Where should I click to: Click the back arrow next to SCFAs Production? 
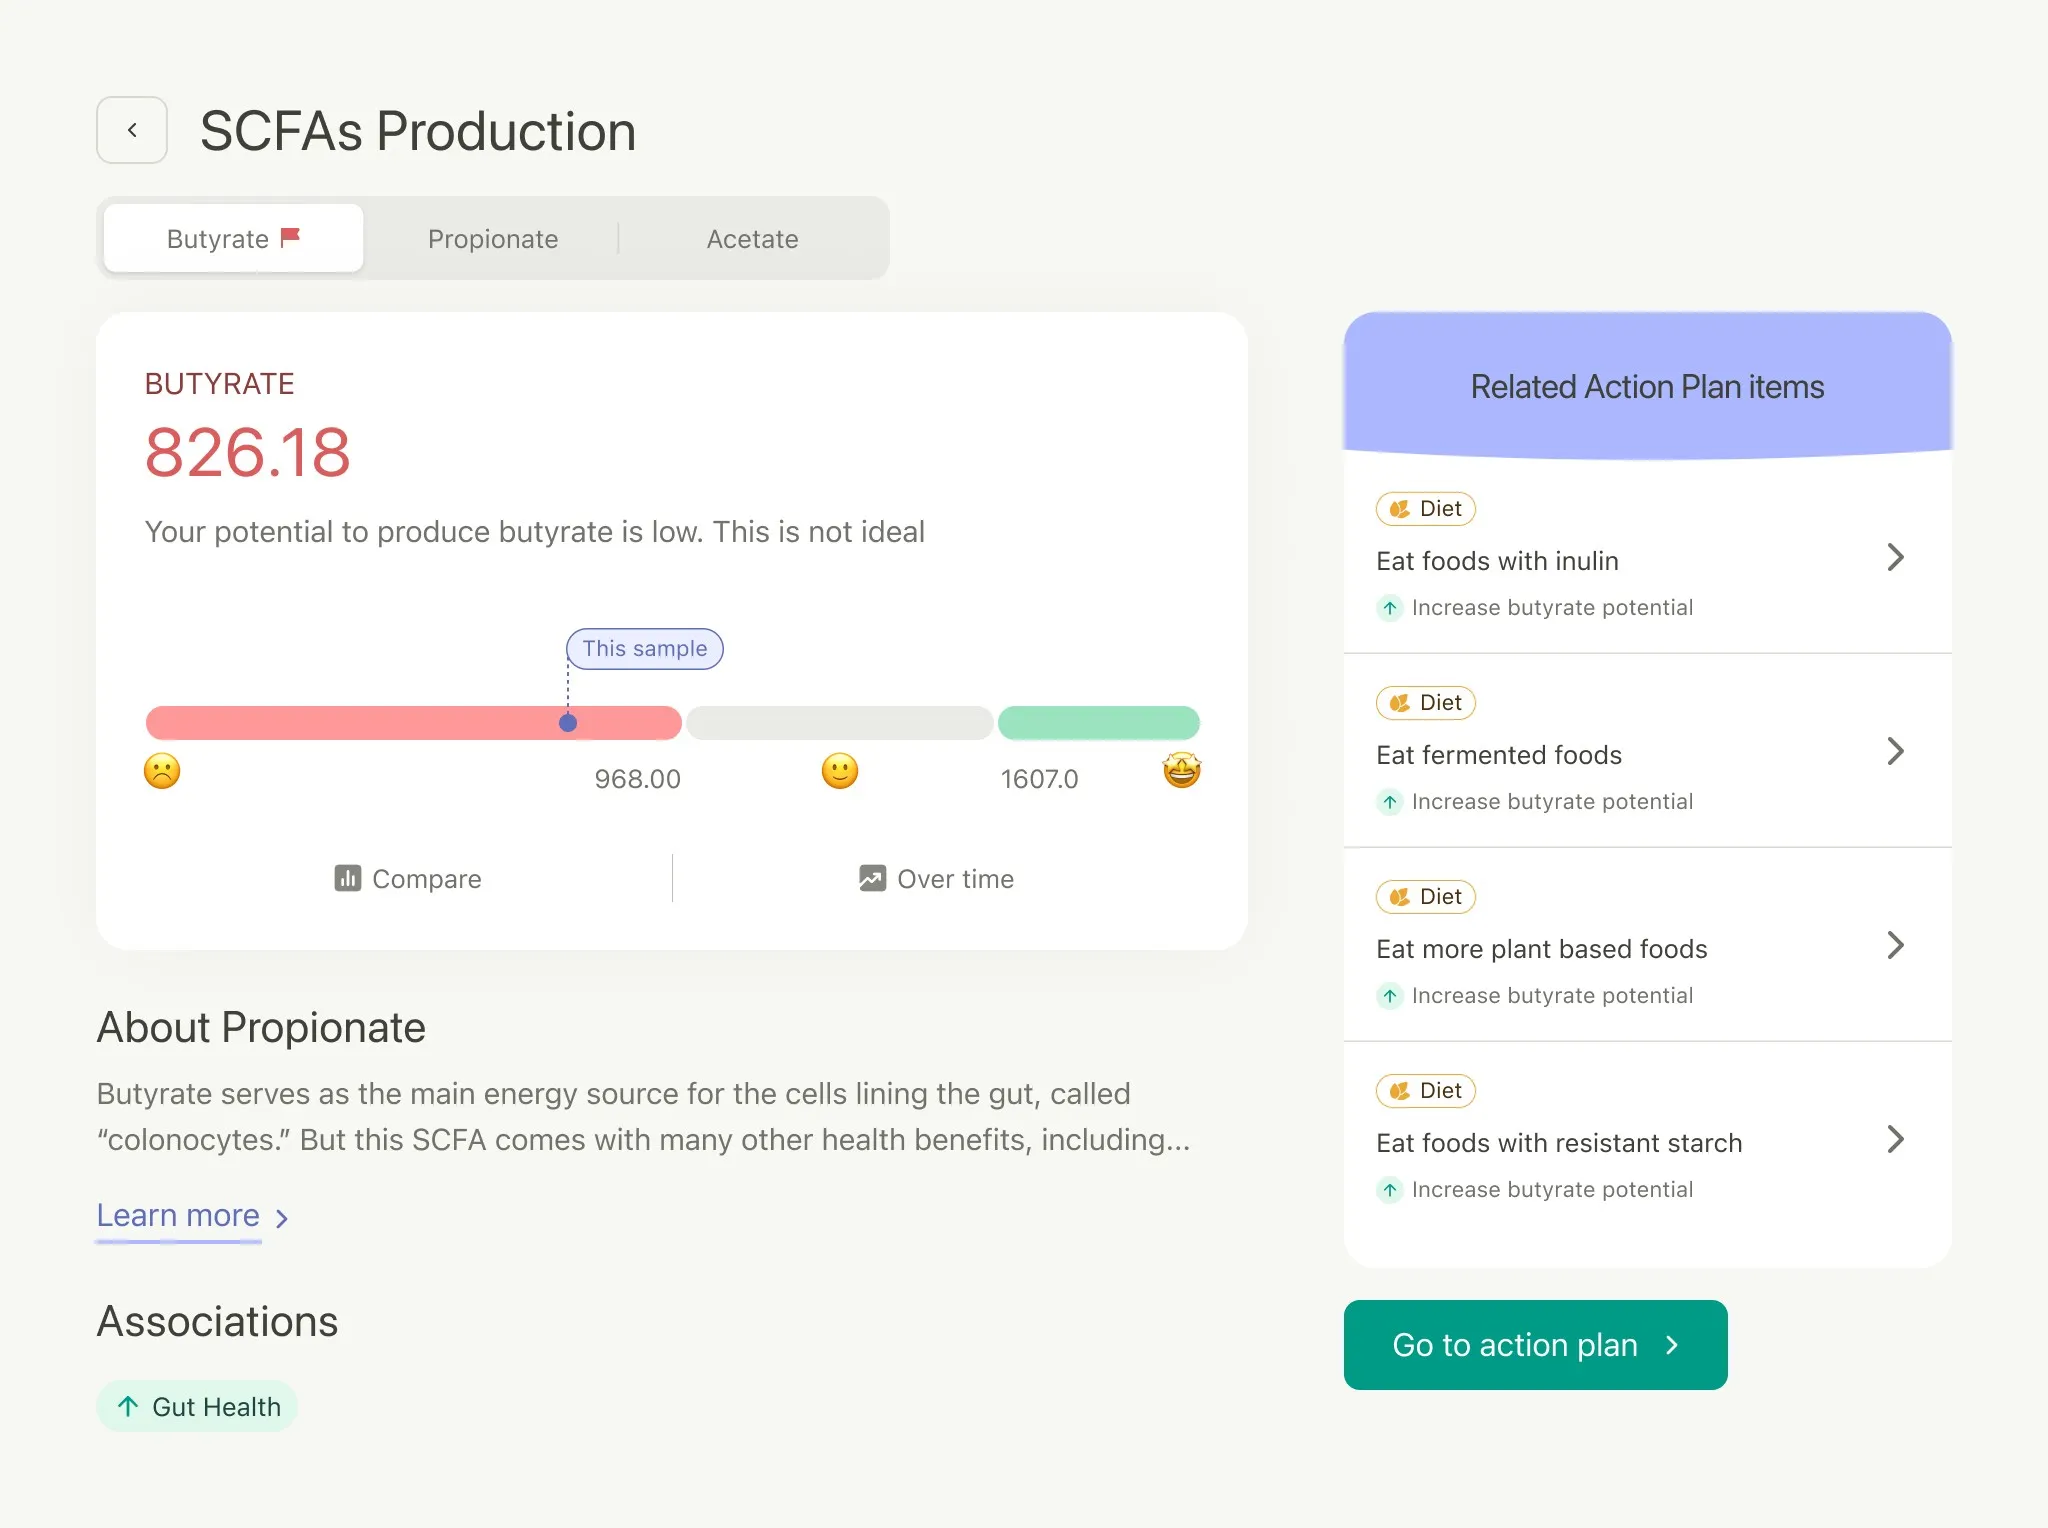132,130
